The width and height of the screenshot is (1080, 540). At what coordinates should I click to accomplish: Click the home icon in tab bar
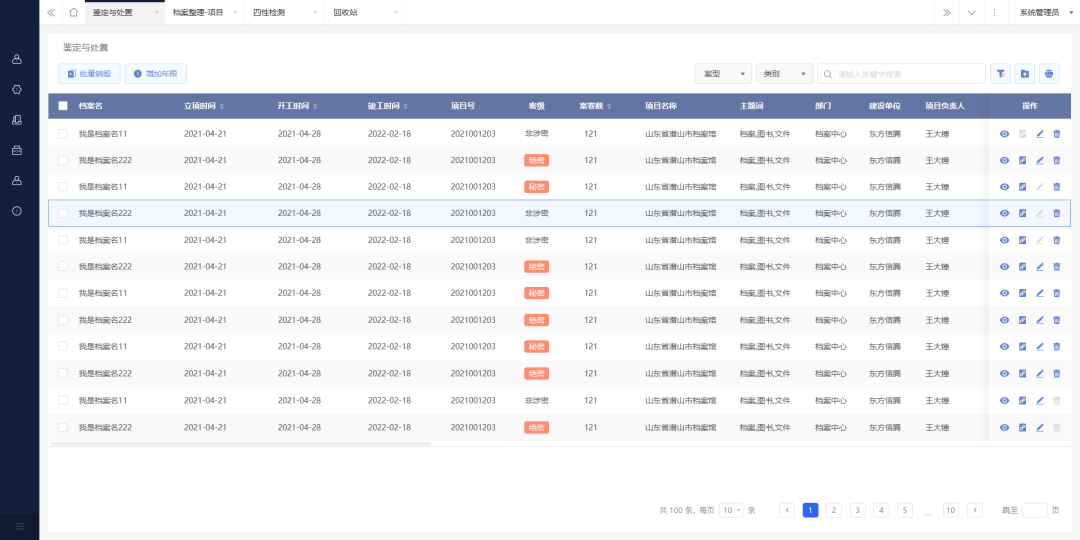73,12
